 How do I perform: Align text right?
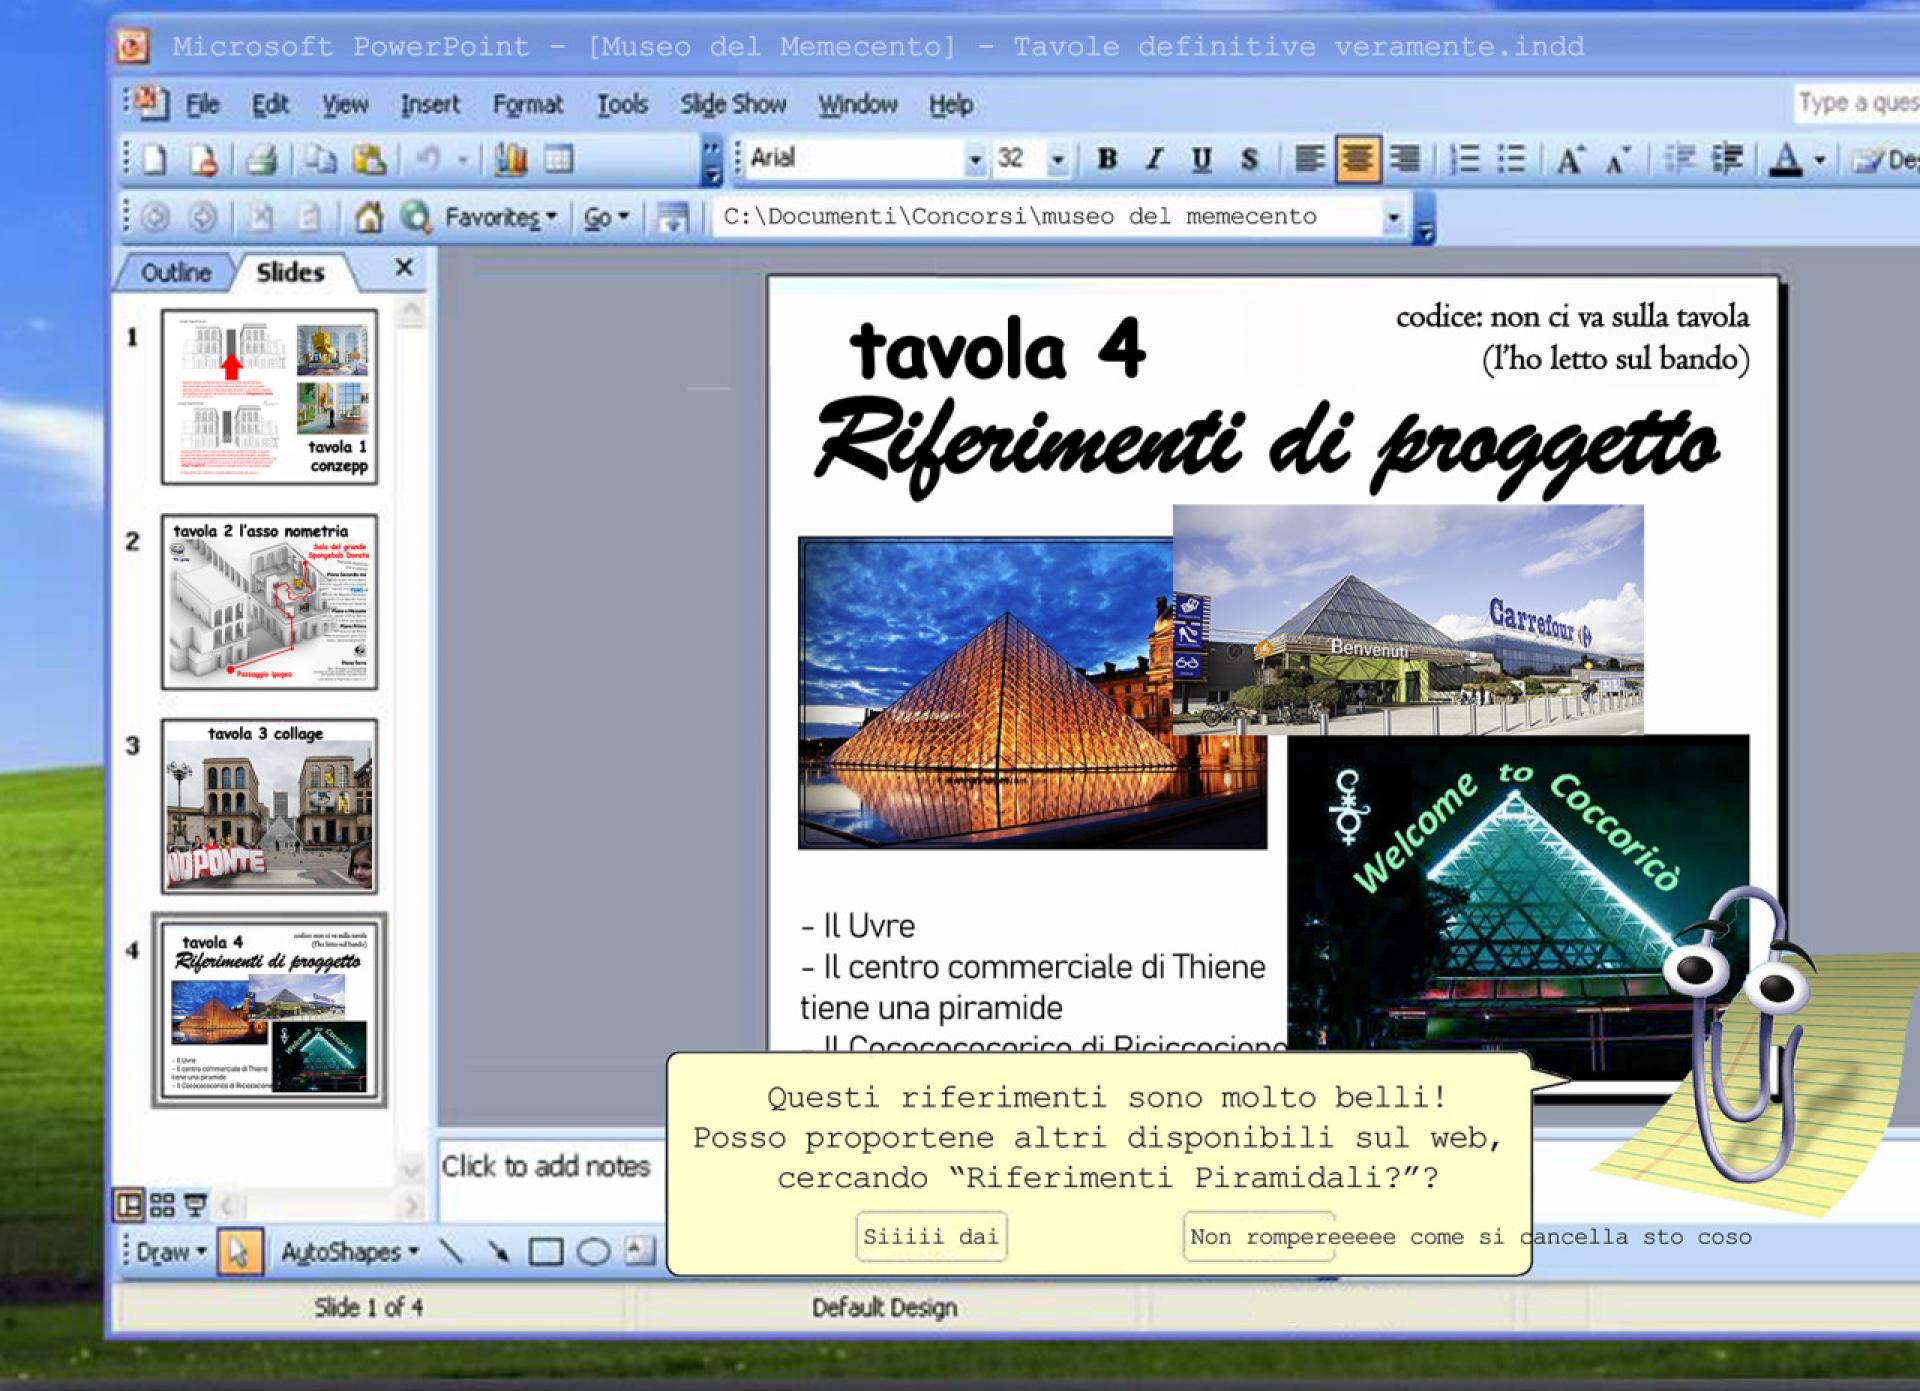(x=1404, y=160)
